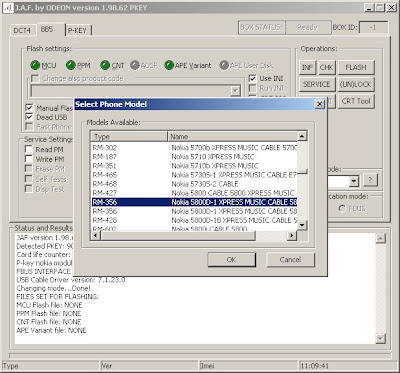Screen dimensions: 400x373
Task: Open the CRT Tool
Action: (356, 101)
